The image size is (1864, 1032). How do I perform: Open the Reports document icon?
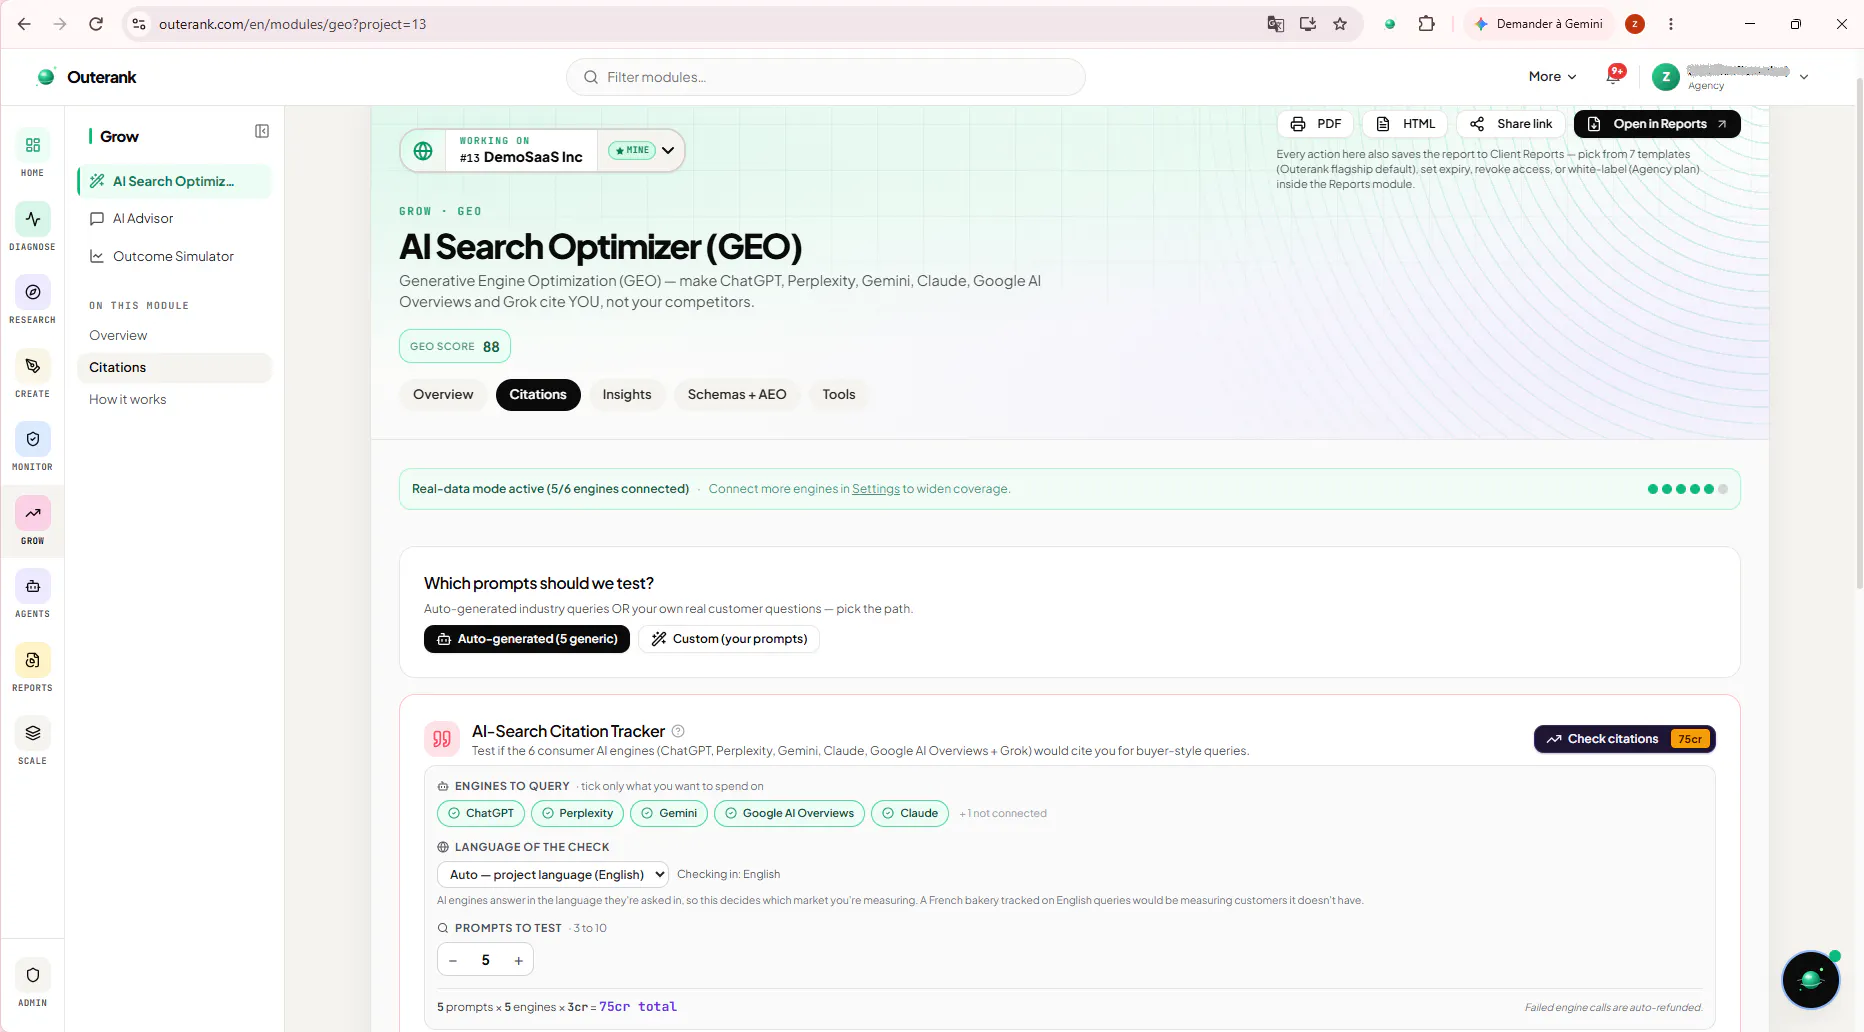pos(33,660)
